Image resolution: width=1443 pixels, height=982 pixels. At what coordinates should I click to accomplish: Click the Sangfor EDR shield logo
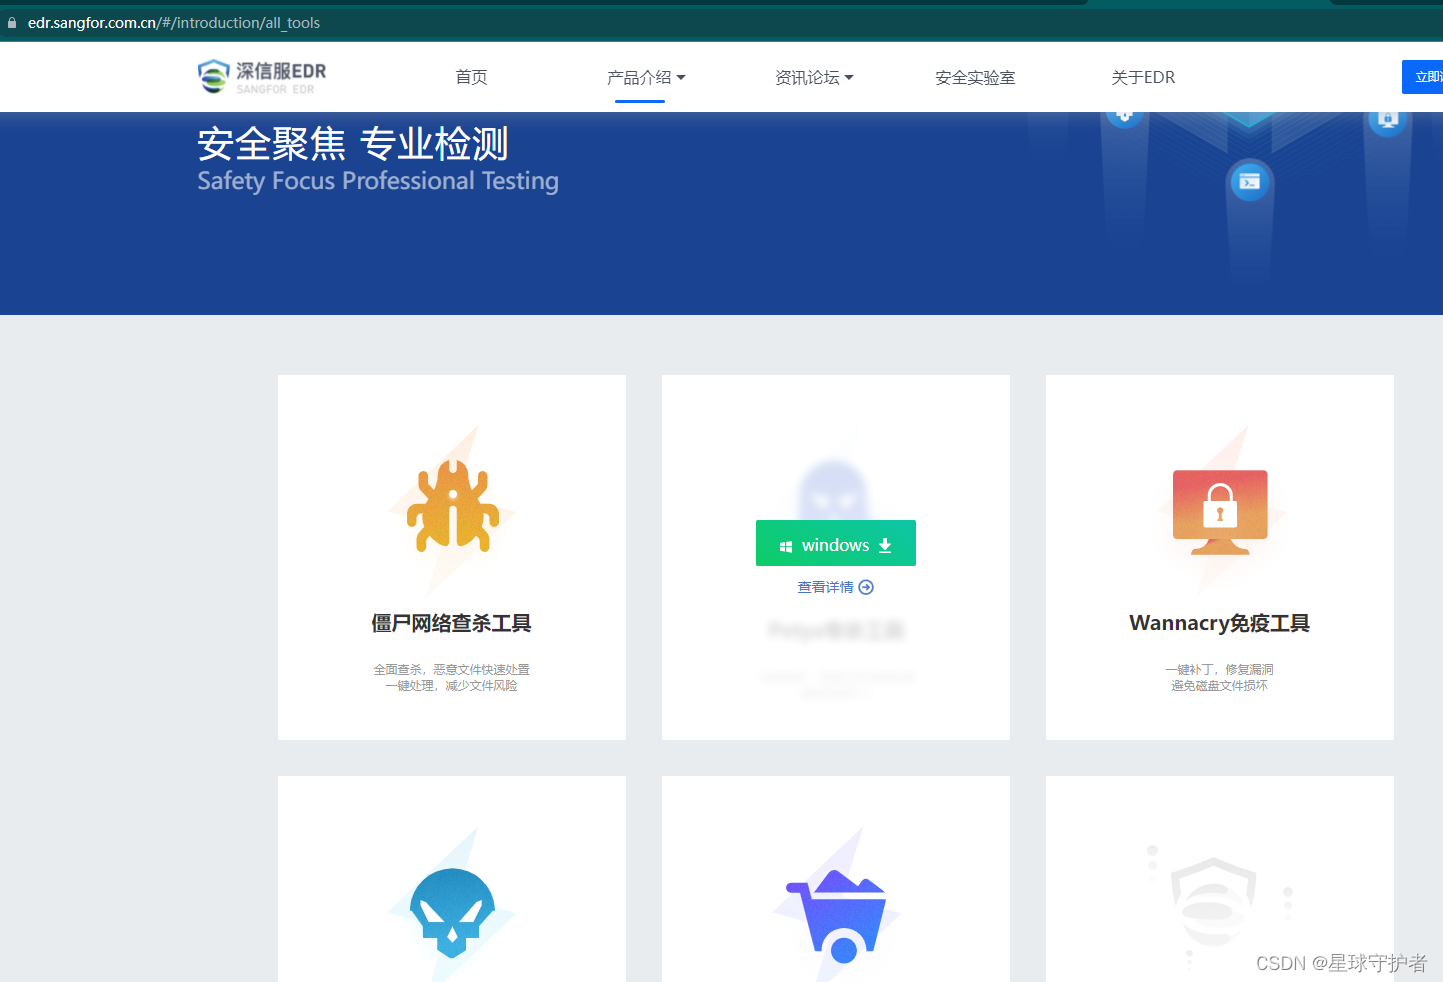click(213, 76)
